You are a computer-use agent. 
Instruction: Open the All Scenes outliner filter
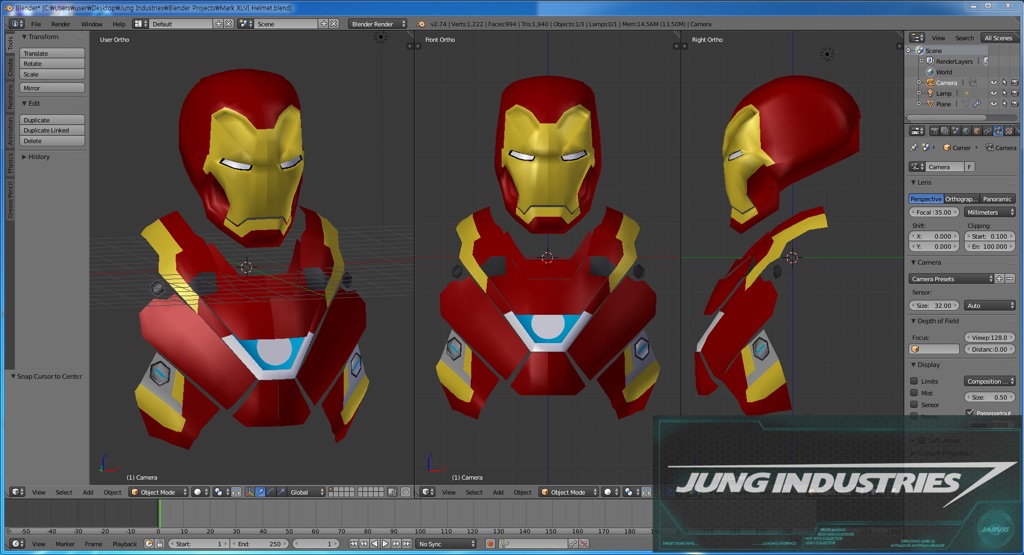coord(998,38)
